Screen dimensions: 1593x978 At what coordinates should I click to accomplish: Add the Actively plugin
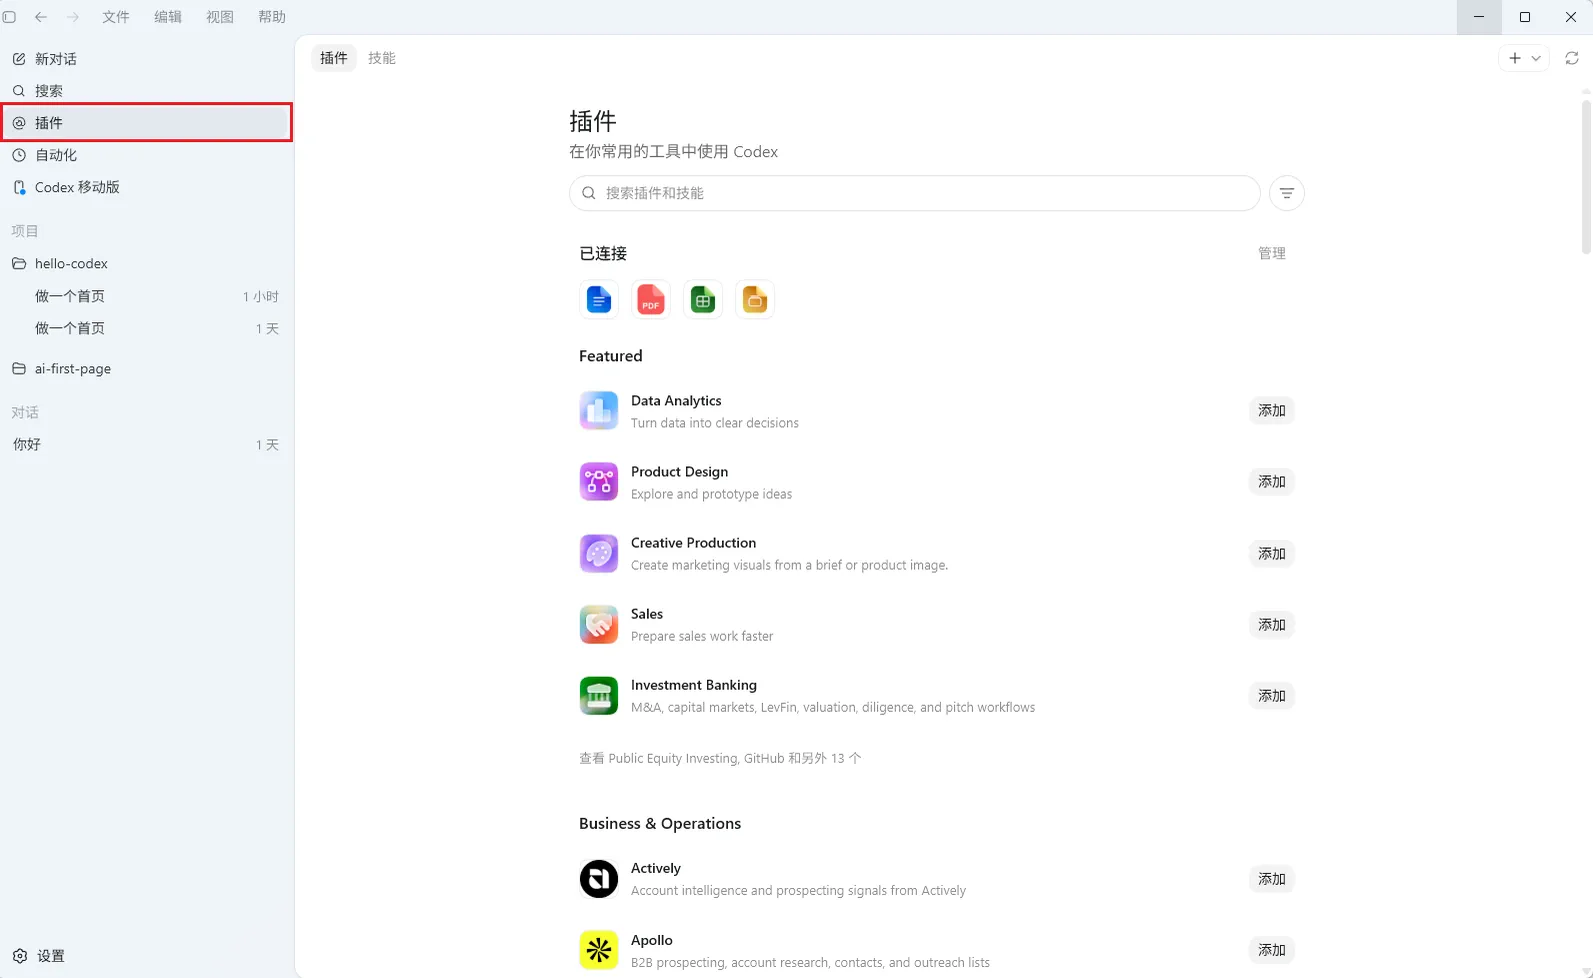pyautogui.click(x=1272, y=879)
